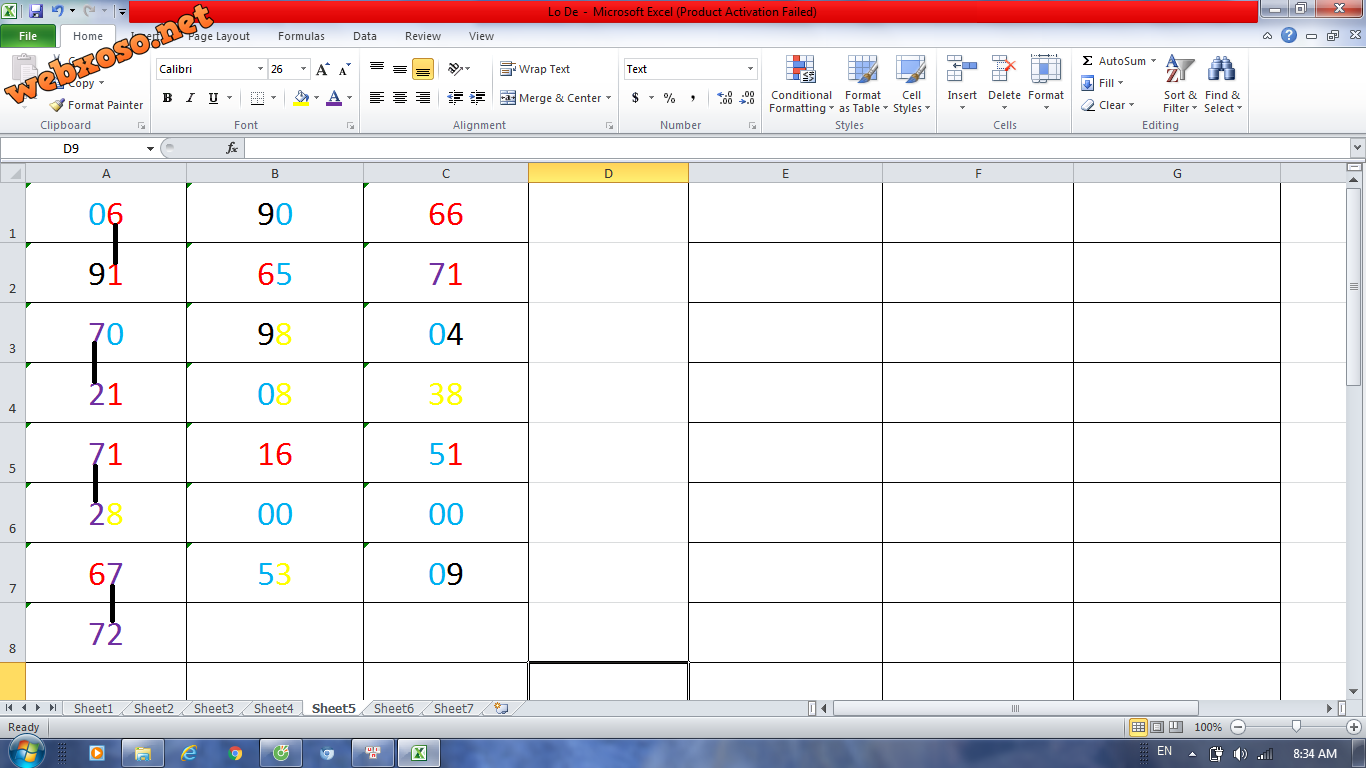The image size is (1366, 768).
Task: Select Top Align icon
Action: (x=377, y=69)
